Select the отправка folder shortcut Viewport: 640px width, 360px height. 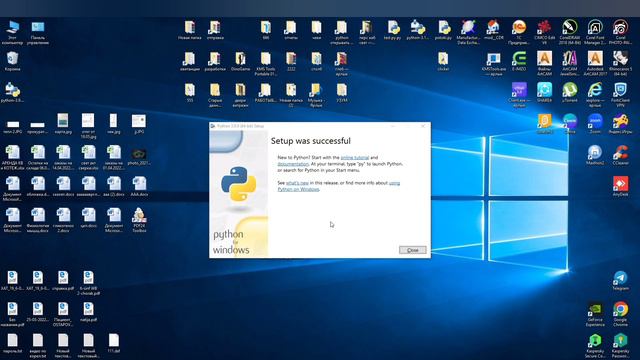coord(215,30)
